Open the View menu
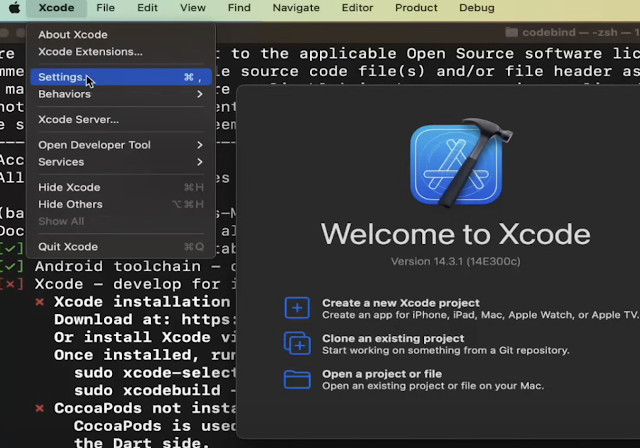This screenshot has height=448, width=640. click(x=193, y=8)
